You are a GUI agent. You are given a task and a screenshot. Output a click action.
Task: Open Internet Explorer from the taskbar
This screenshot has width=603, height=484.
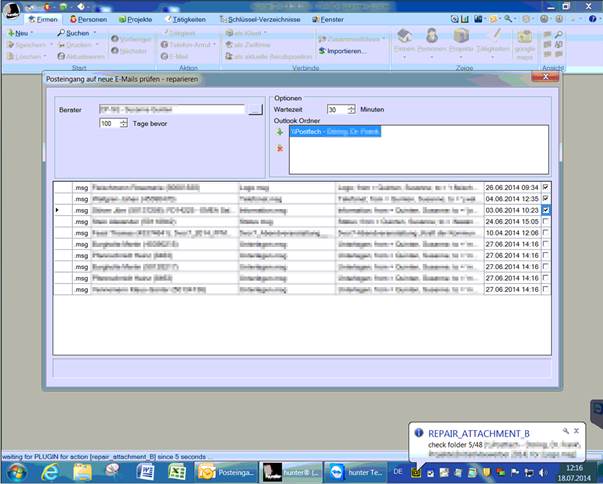pyautogui.click(x=48, y=471)
